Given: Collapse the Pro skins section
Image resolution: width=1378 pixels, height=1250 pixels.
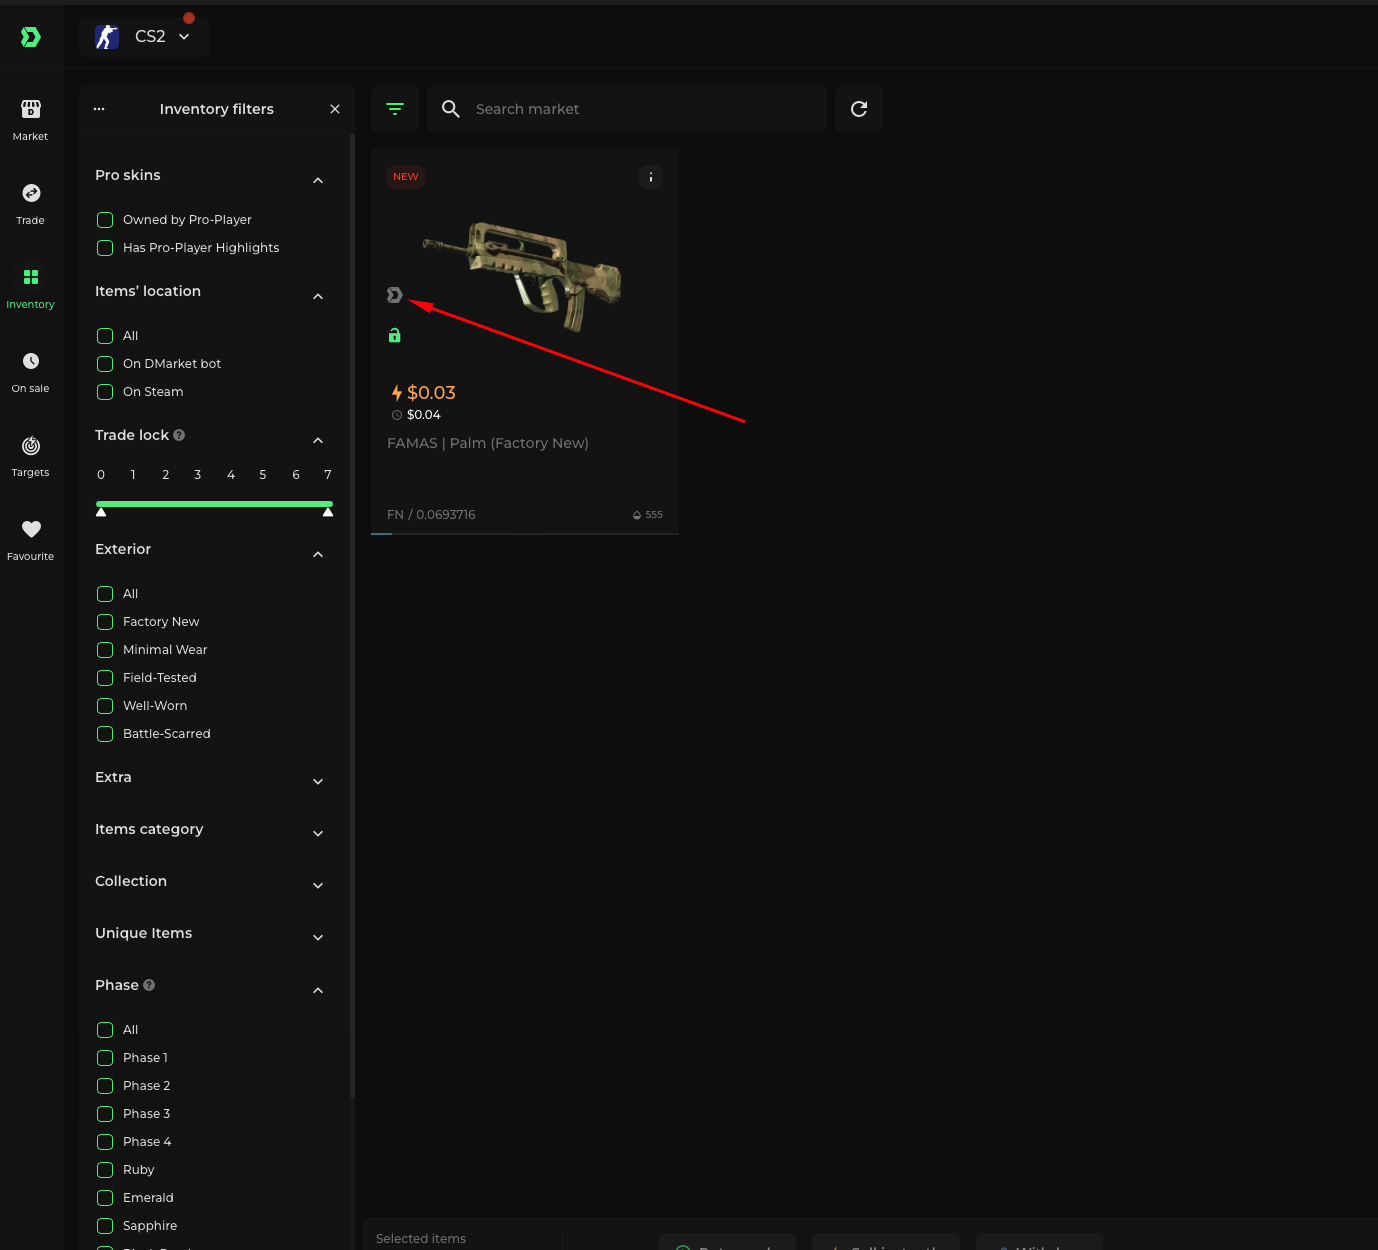Looking at the screenshot, I should tap(318, 181).
